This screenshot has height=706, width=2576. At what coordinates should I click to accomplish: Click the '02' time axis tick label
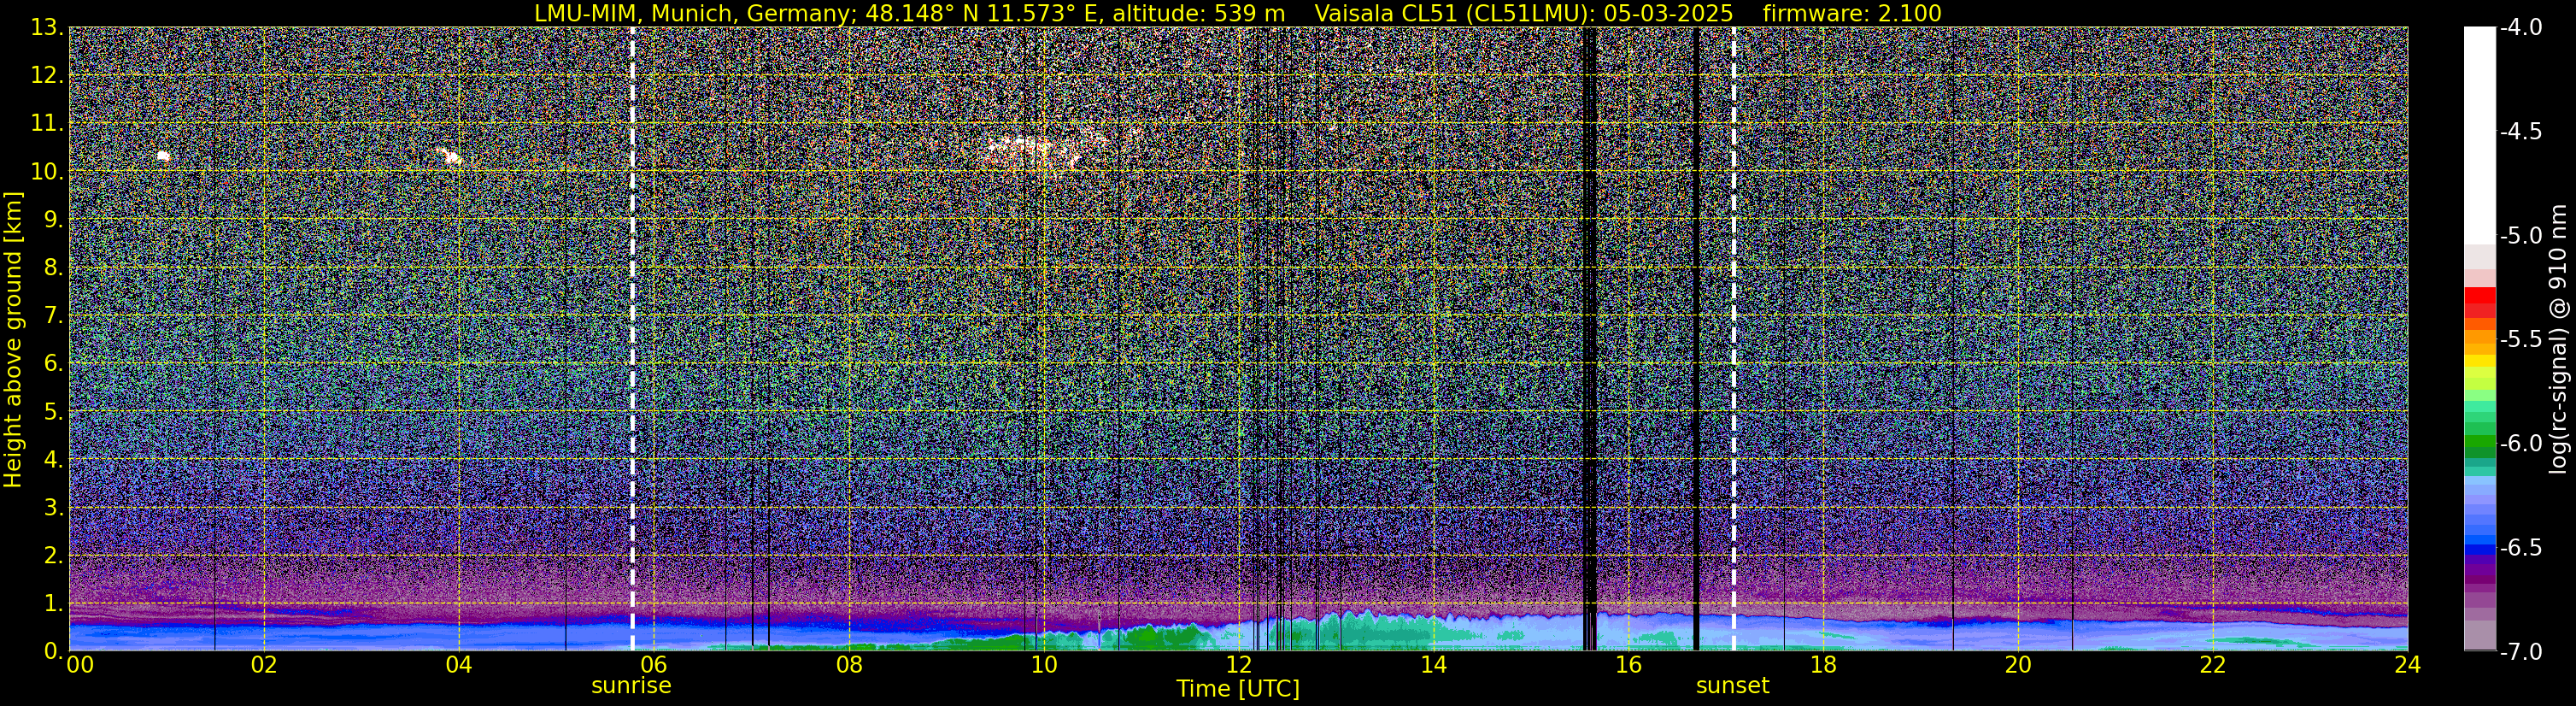click(264, 665)
